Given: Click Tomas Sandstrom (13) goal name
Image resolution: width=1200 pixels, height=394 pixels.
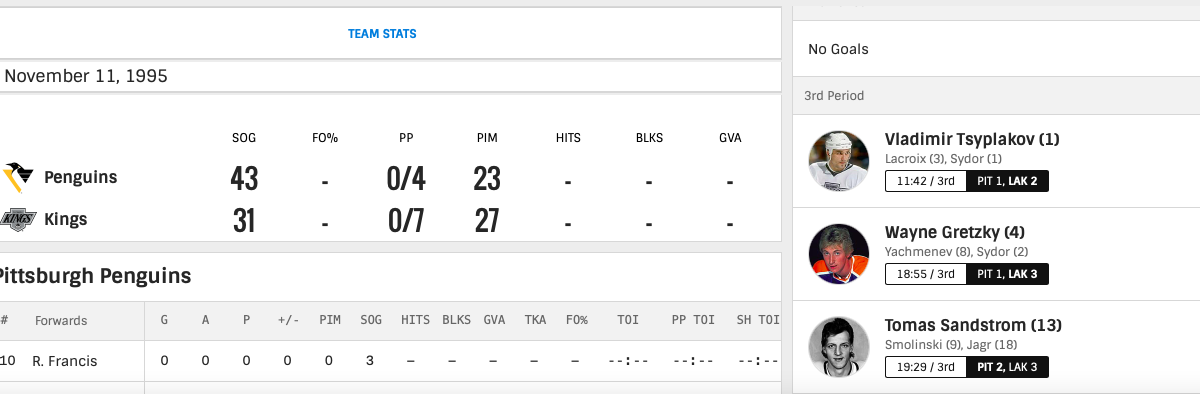Looking at the screenshot, I should point(973,325).
